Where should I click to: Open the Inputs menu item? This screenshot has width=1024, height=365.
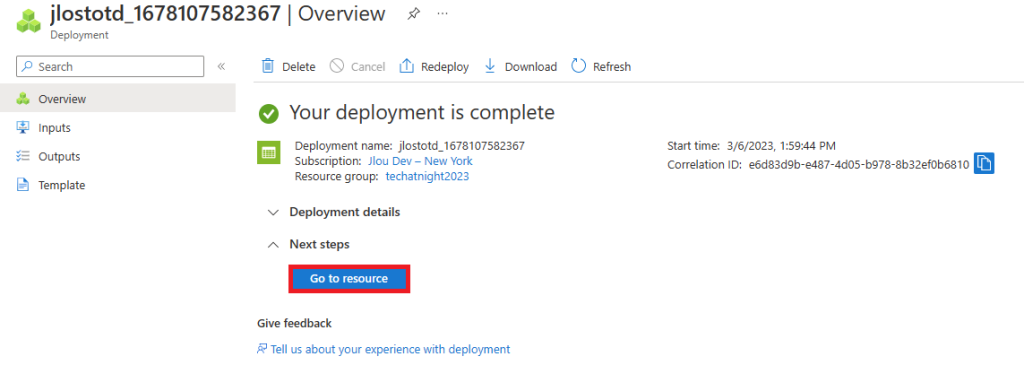(118, 128)
